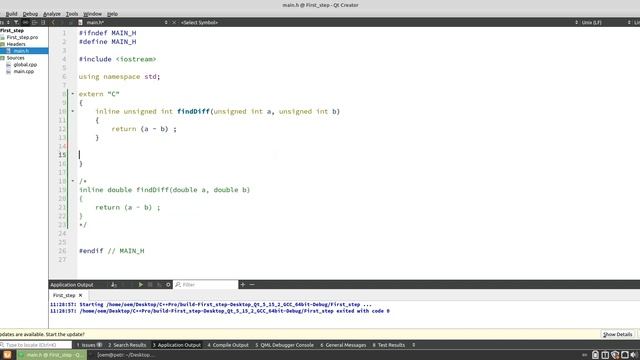Open the 2 Search Results pane

(127, 345)
